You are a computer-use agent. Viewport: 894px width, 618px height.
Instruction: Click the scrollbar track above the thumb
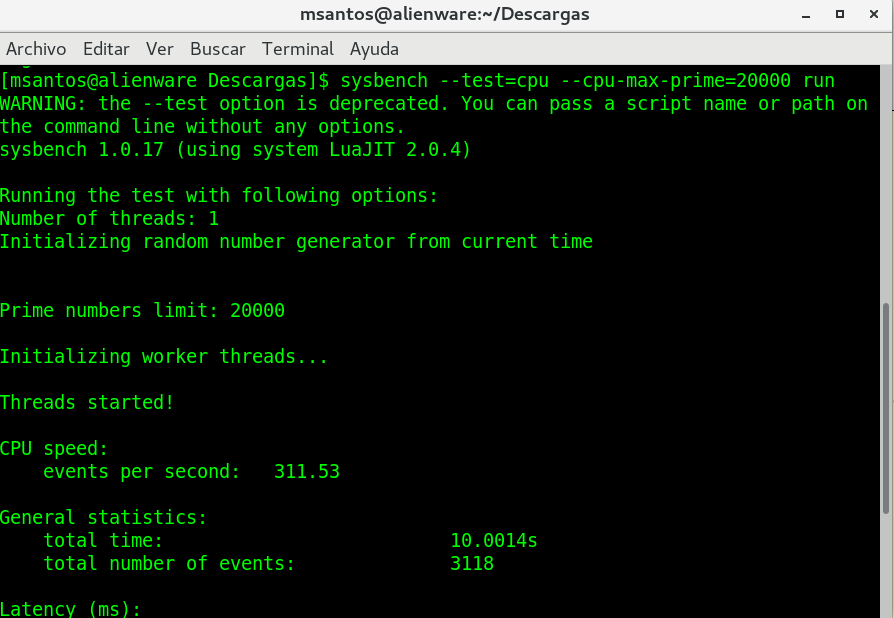point(886,180)
